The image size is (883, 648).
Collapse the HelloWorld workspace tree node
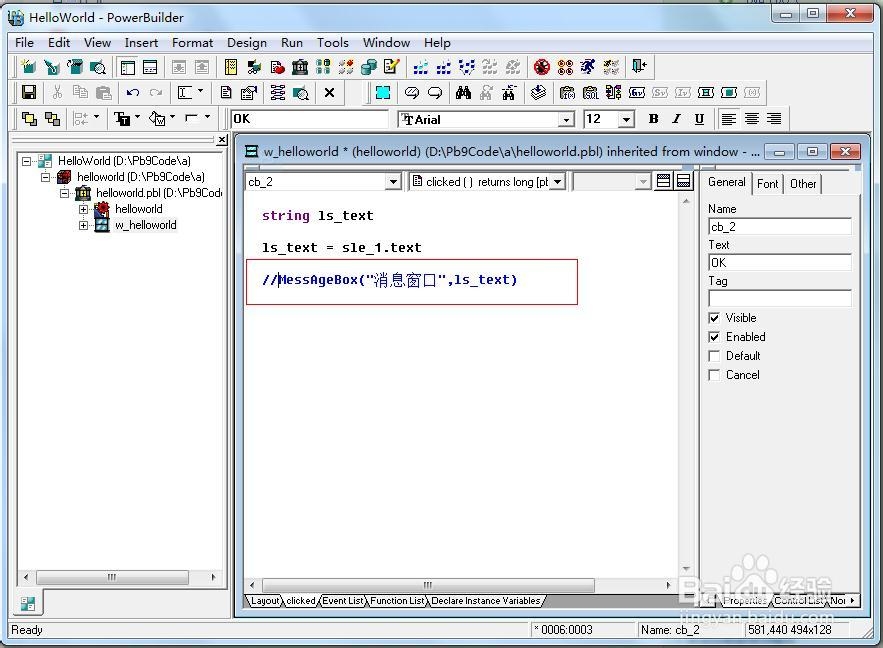(x=26, y=161)
